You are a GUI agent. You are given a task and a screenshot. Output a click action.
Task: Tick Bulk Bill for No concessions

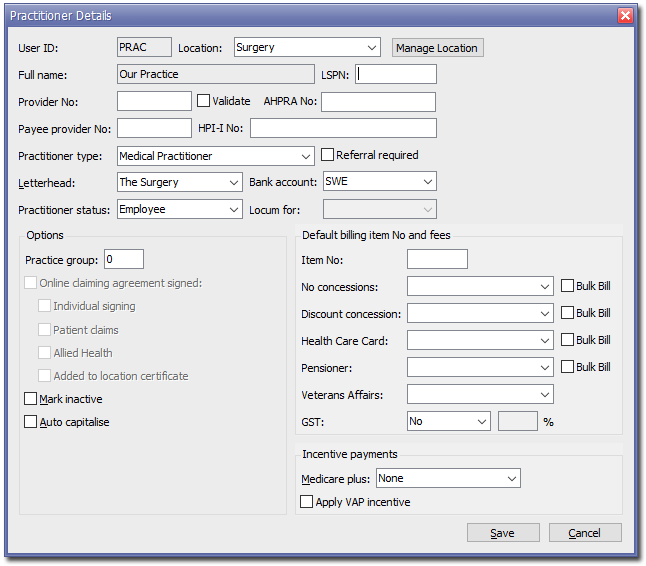(567, 286)
